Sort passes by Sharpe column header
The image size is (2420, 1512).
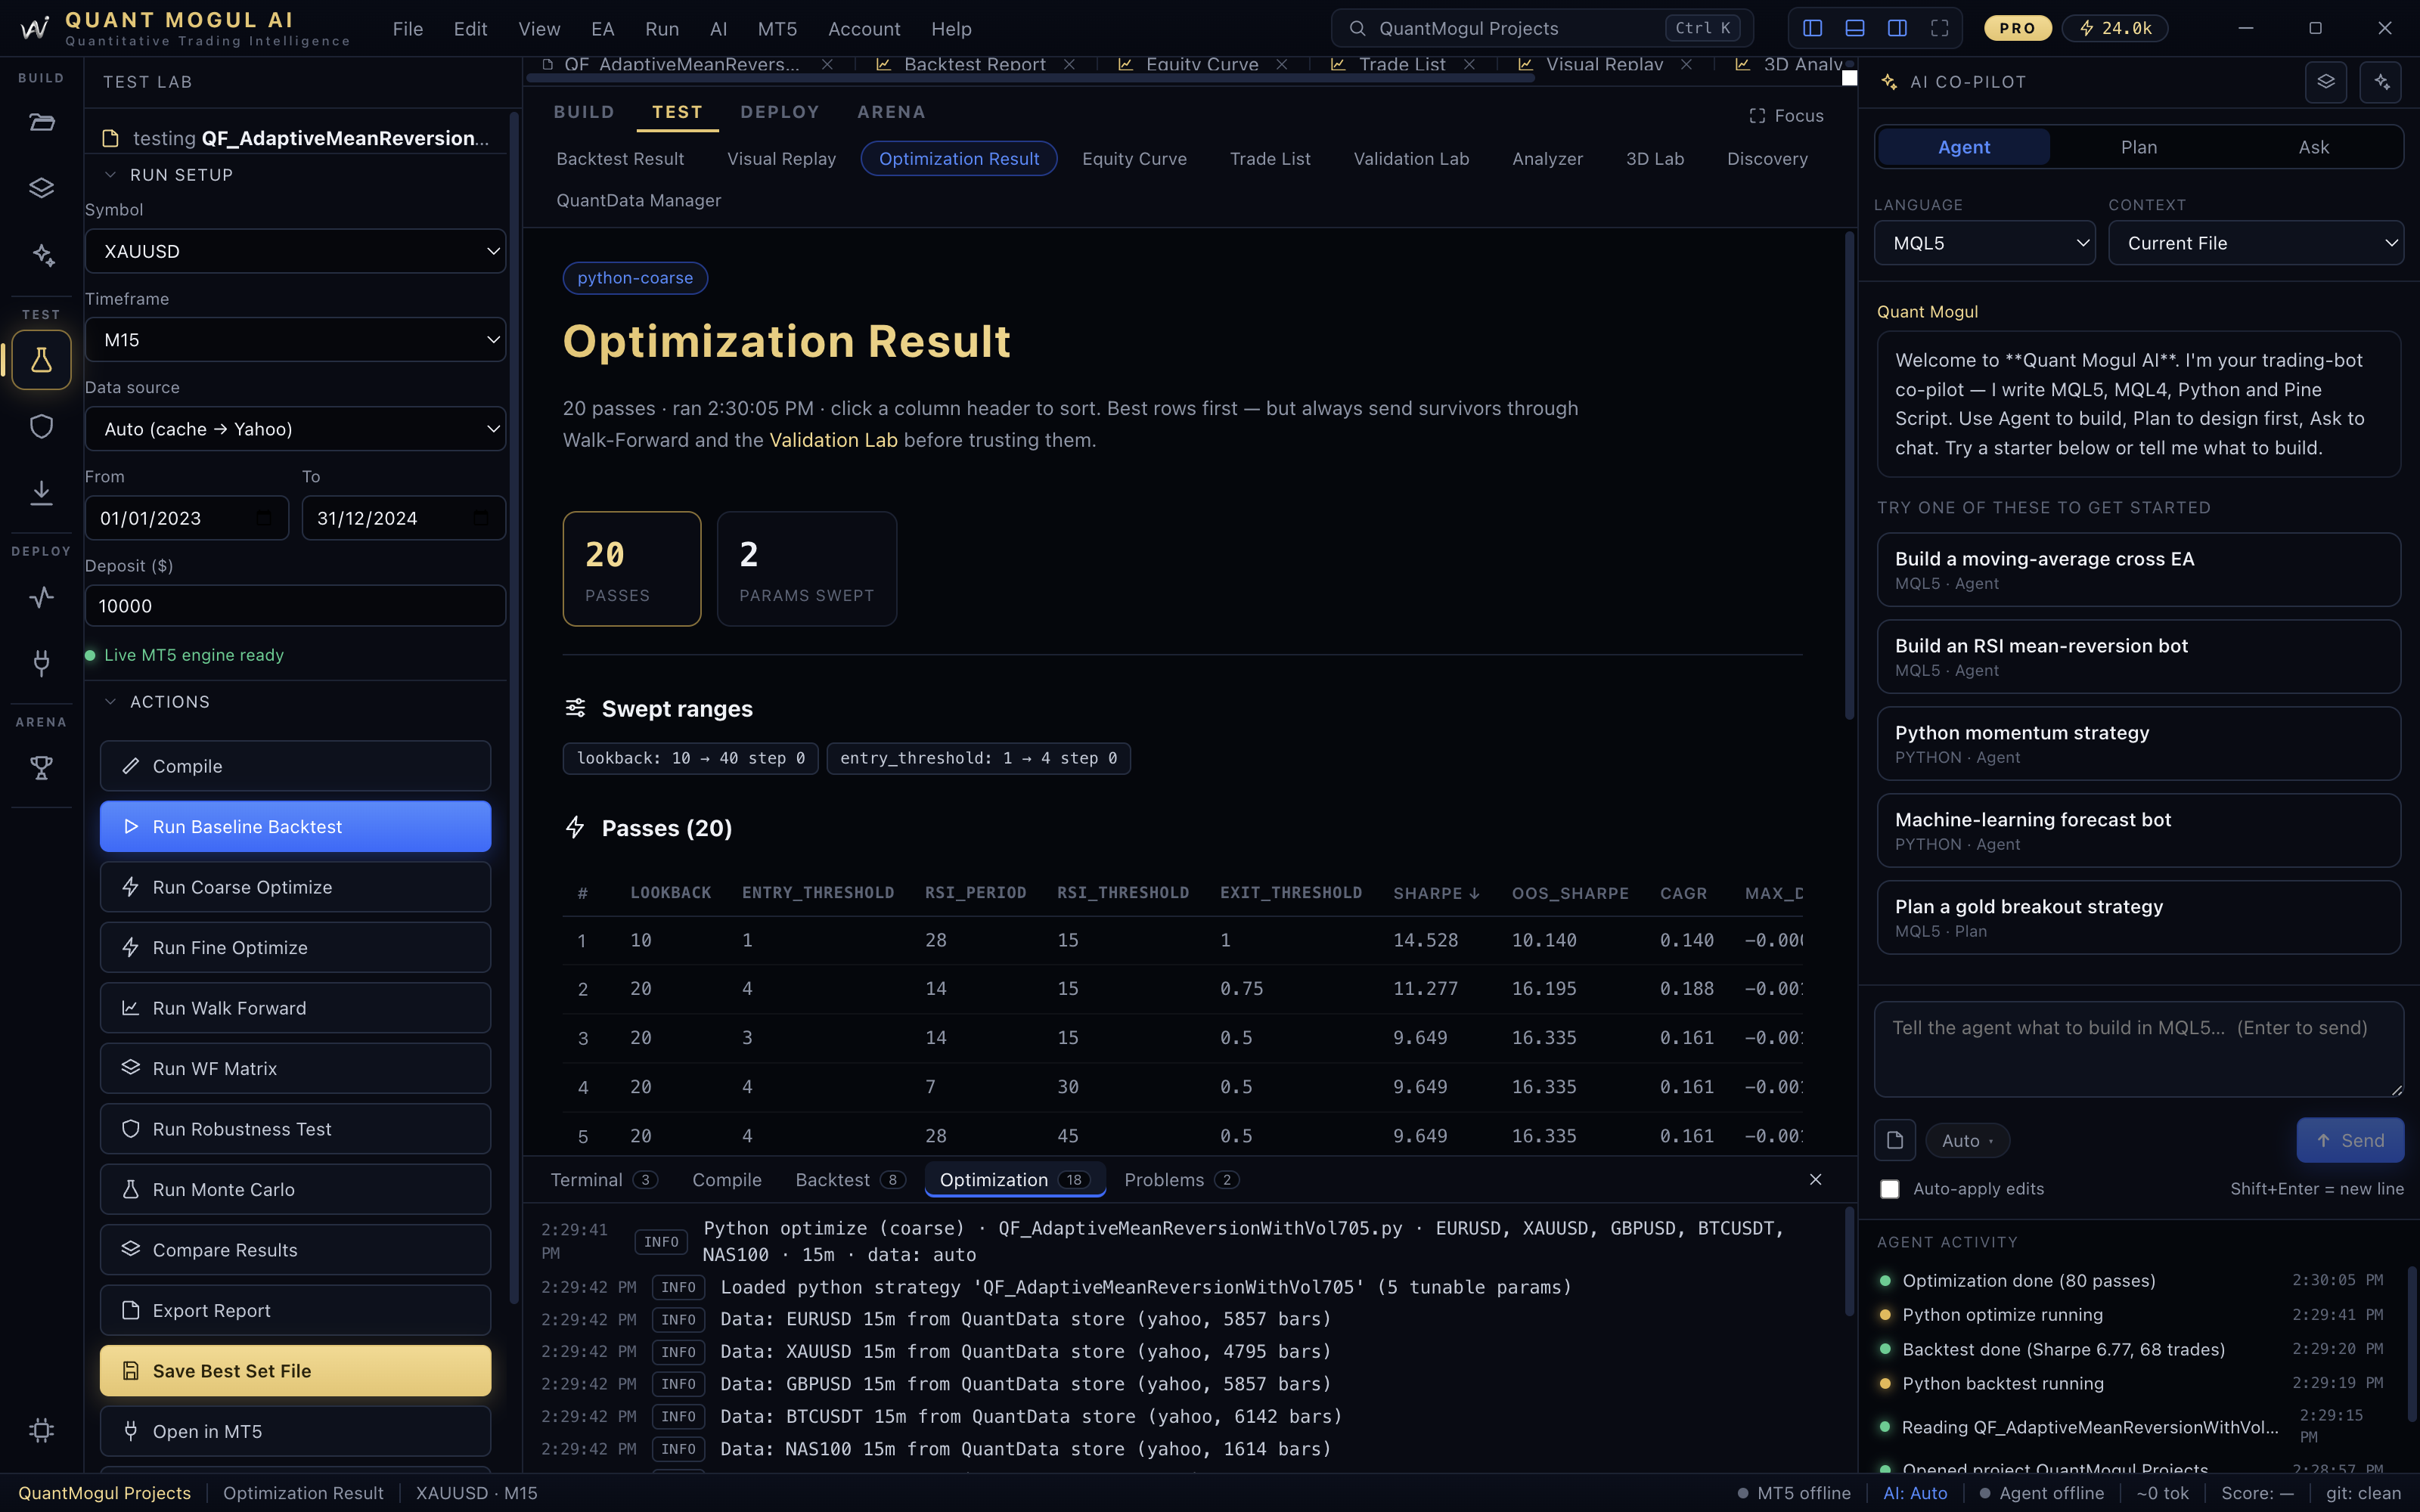click(x=1436, y=893)
